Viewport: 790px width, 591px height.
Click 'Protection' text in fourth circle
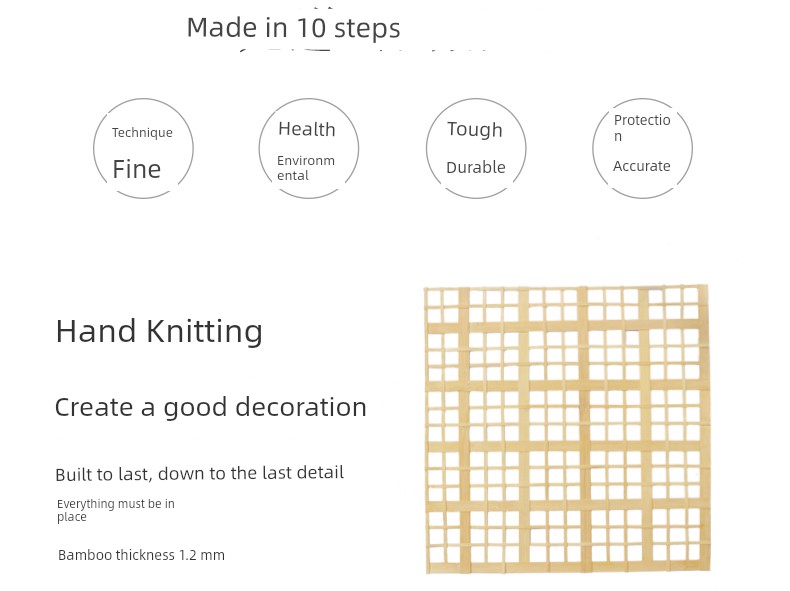[x=642, y=127]
